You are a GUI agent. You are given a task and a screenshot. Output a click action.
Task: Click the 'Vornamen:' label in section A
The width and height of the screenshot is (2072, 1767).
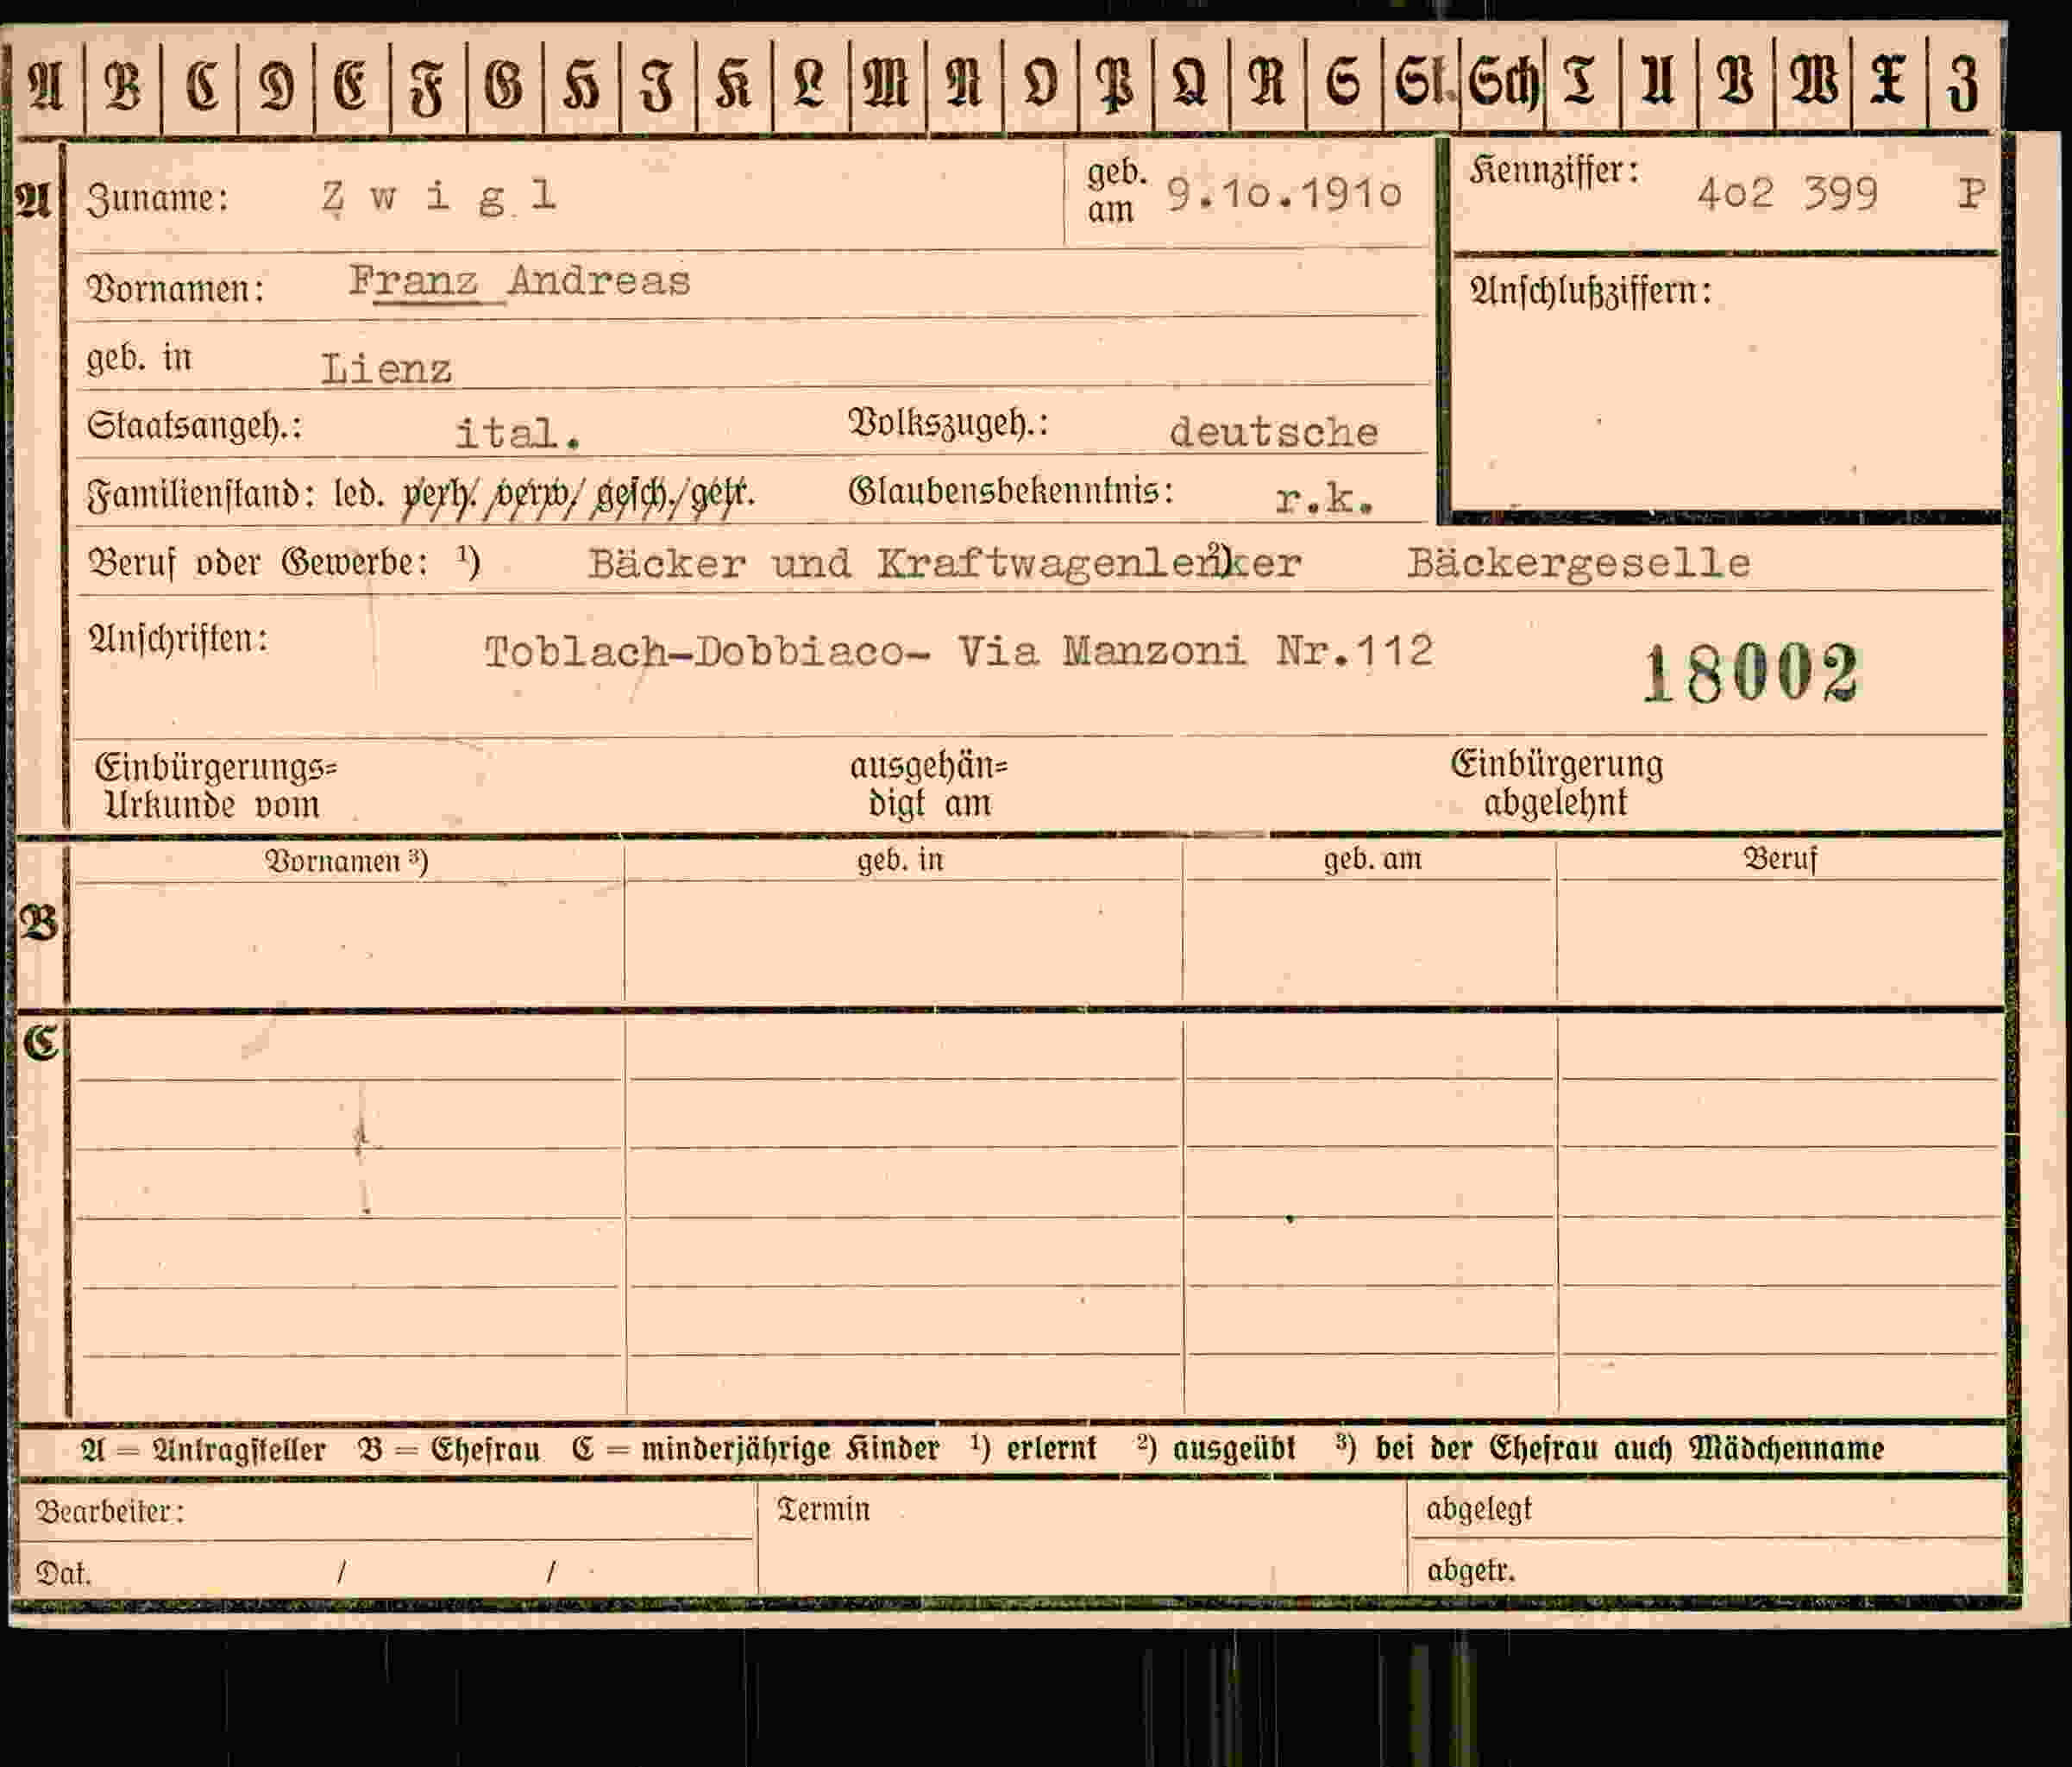176,289
